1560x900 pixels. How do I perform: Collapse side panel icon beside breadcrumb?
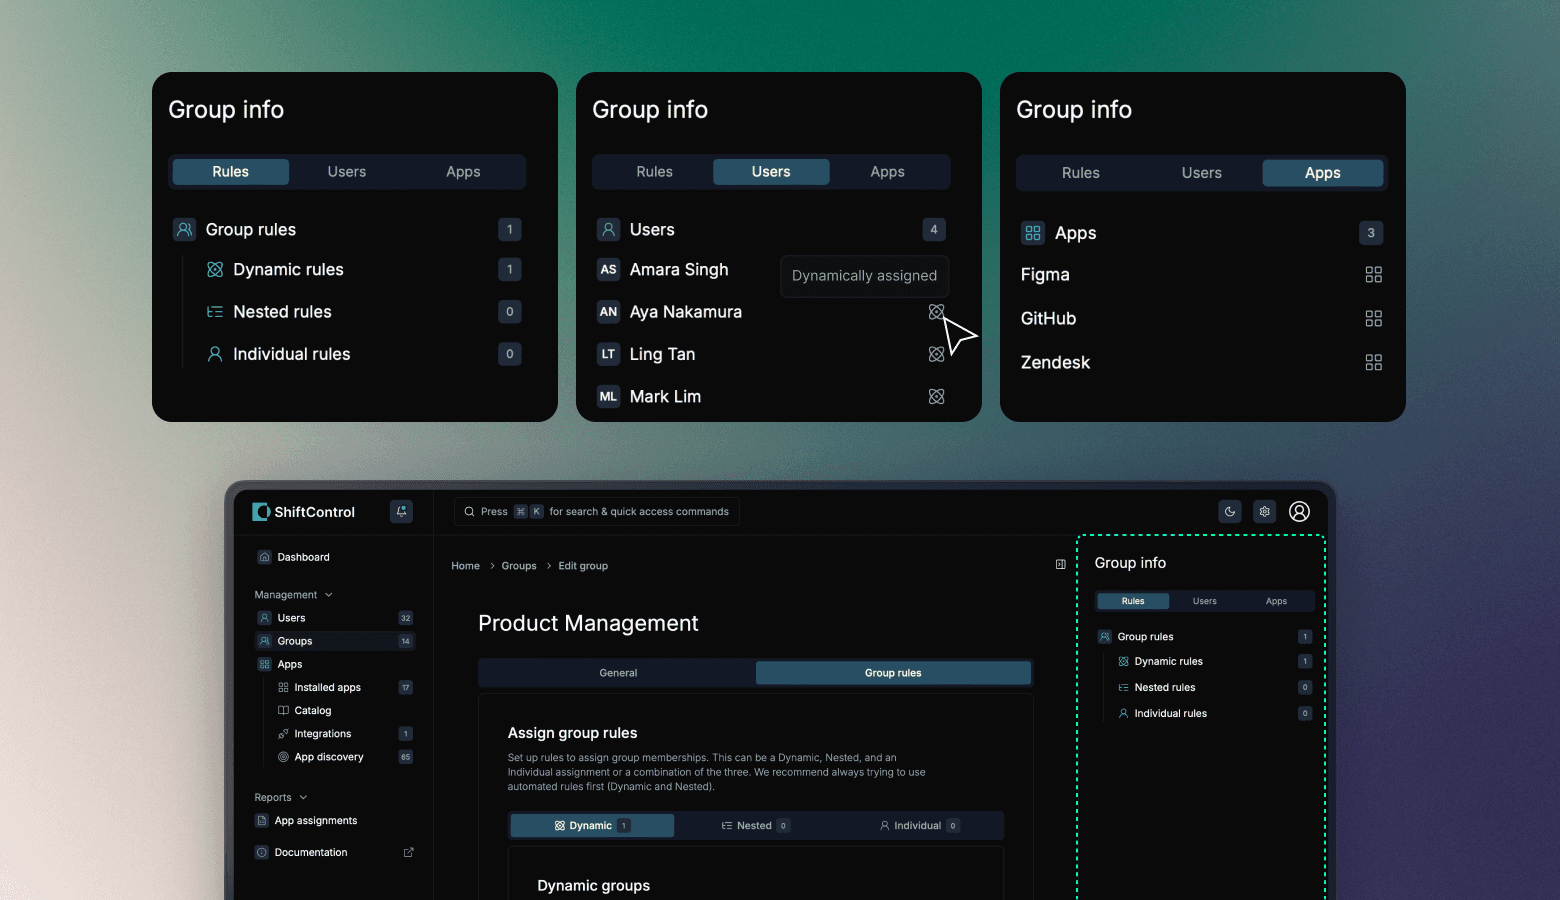click(x=1061, y=565)
